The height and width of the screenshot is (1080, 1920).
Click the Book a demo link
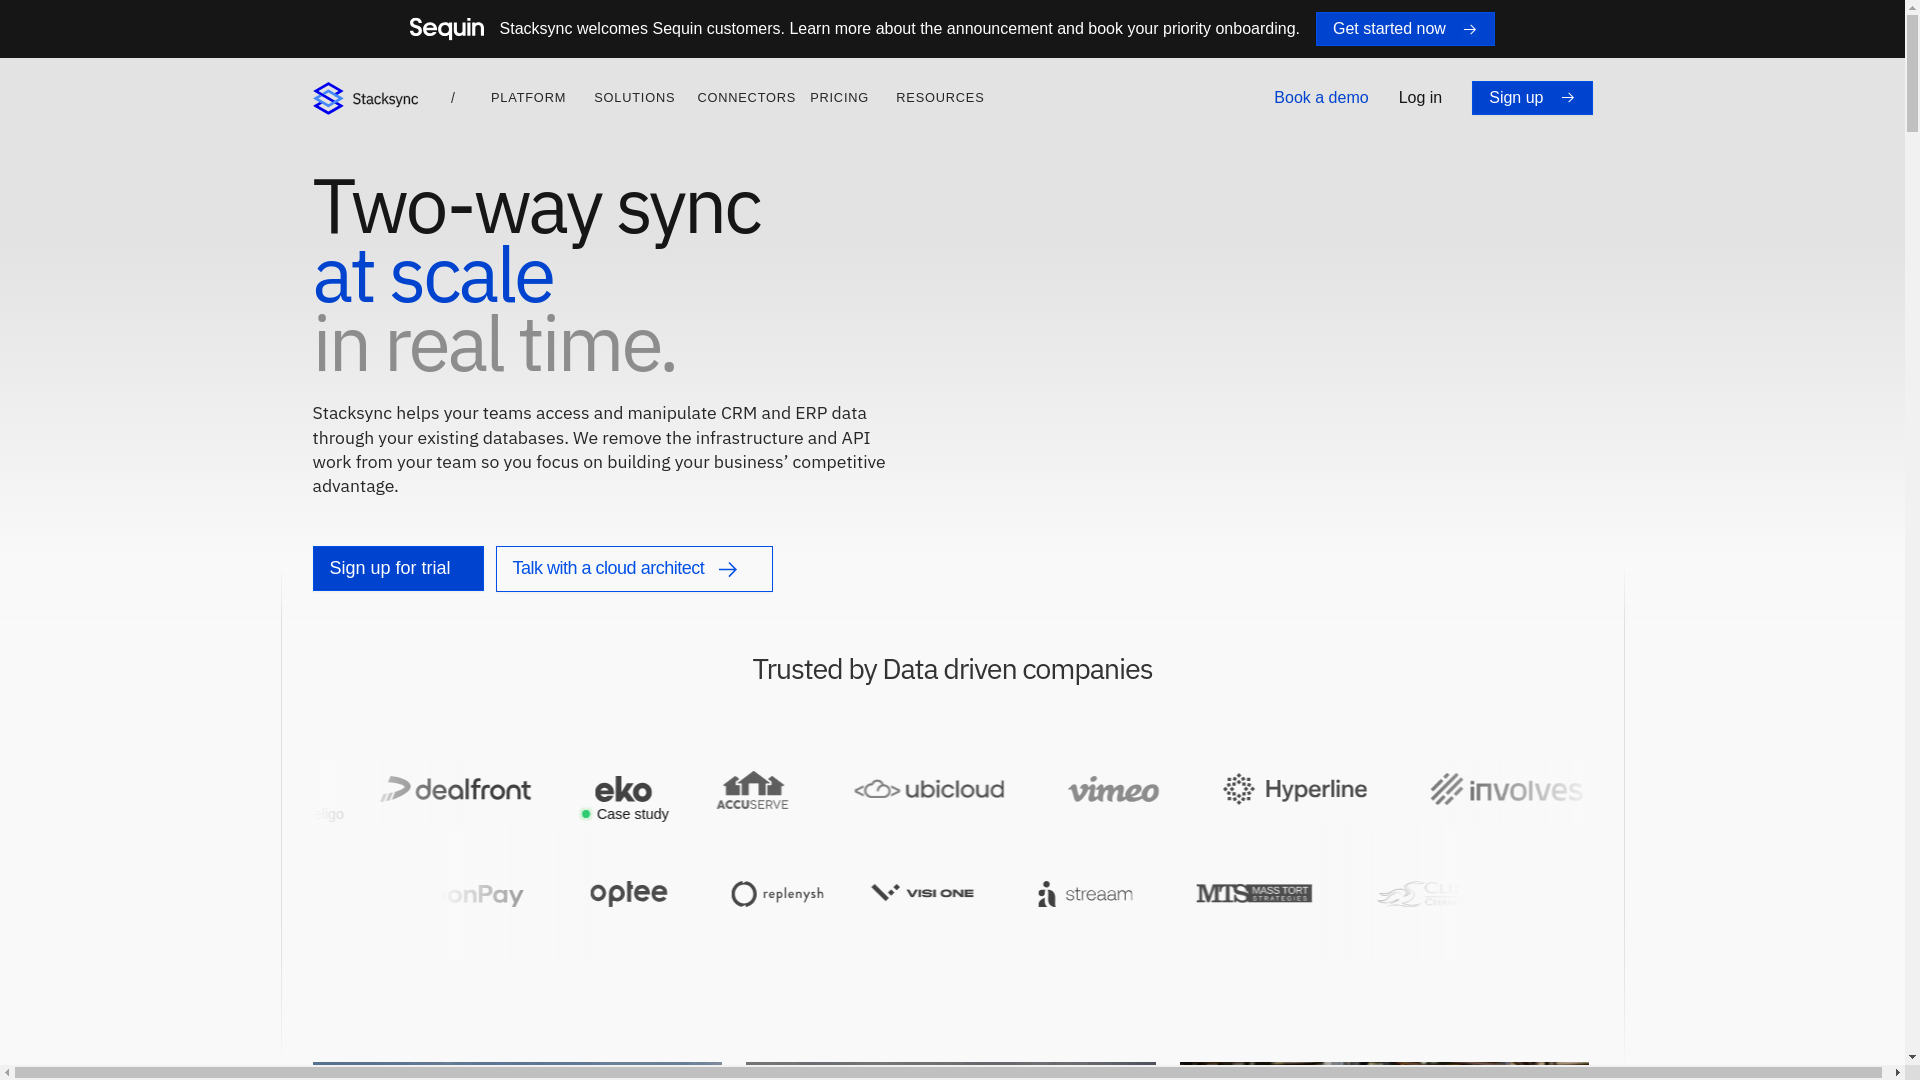tap(1321, 98)
